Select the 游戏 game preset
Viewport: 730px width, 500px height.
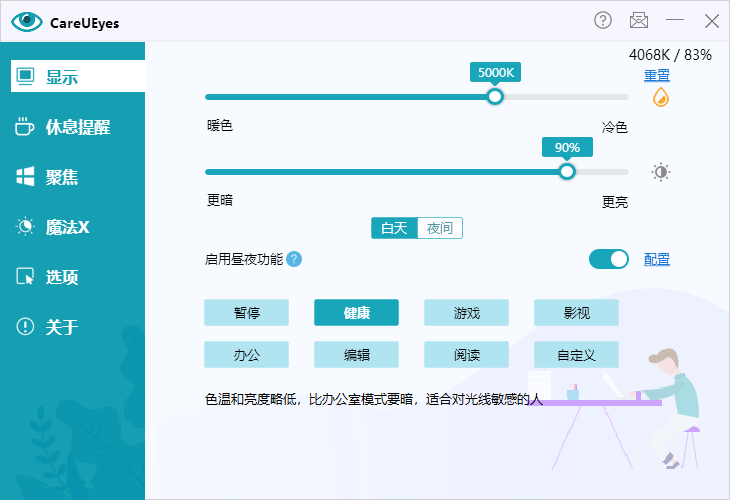(x=466, y=313)
